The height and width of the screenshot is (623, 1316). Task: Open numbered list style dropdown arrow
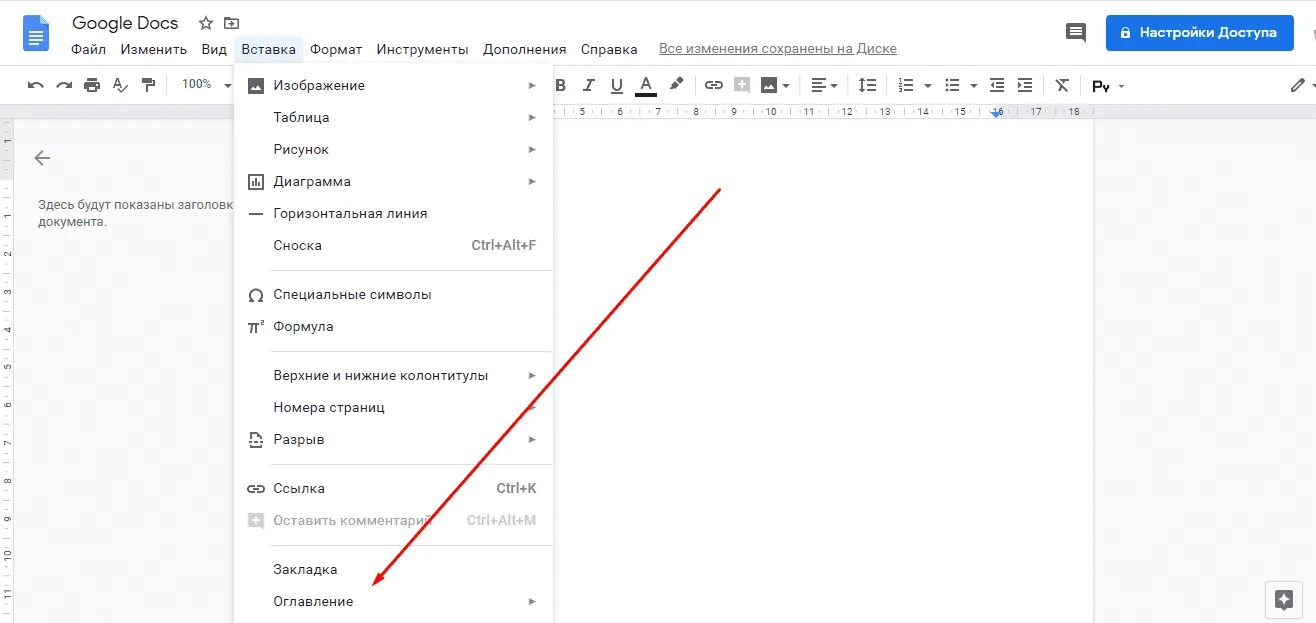pyautogui.click(x=928, y=86)
